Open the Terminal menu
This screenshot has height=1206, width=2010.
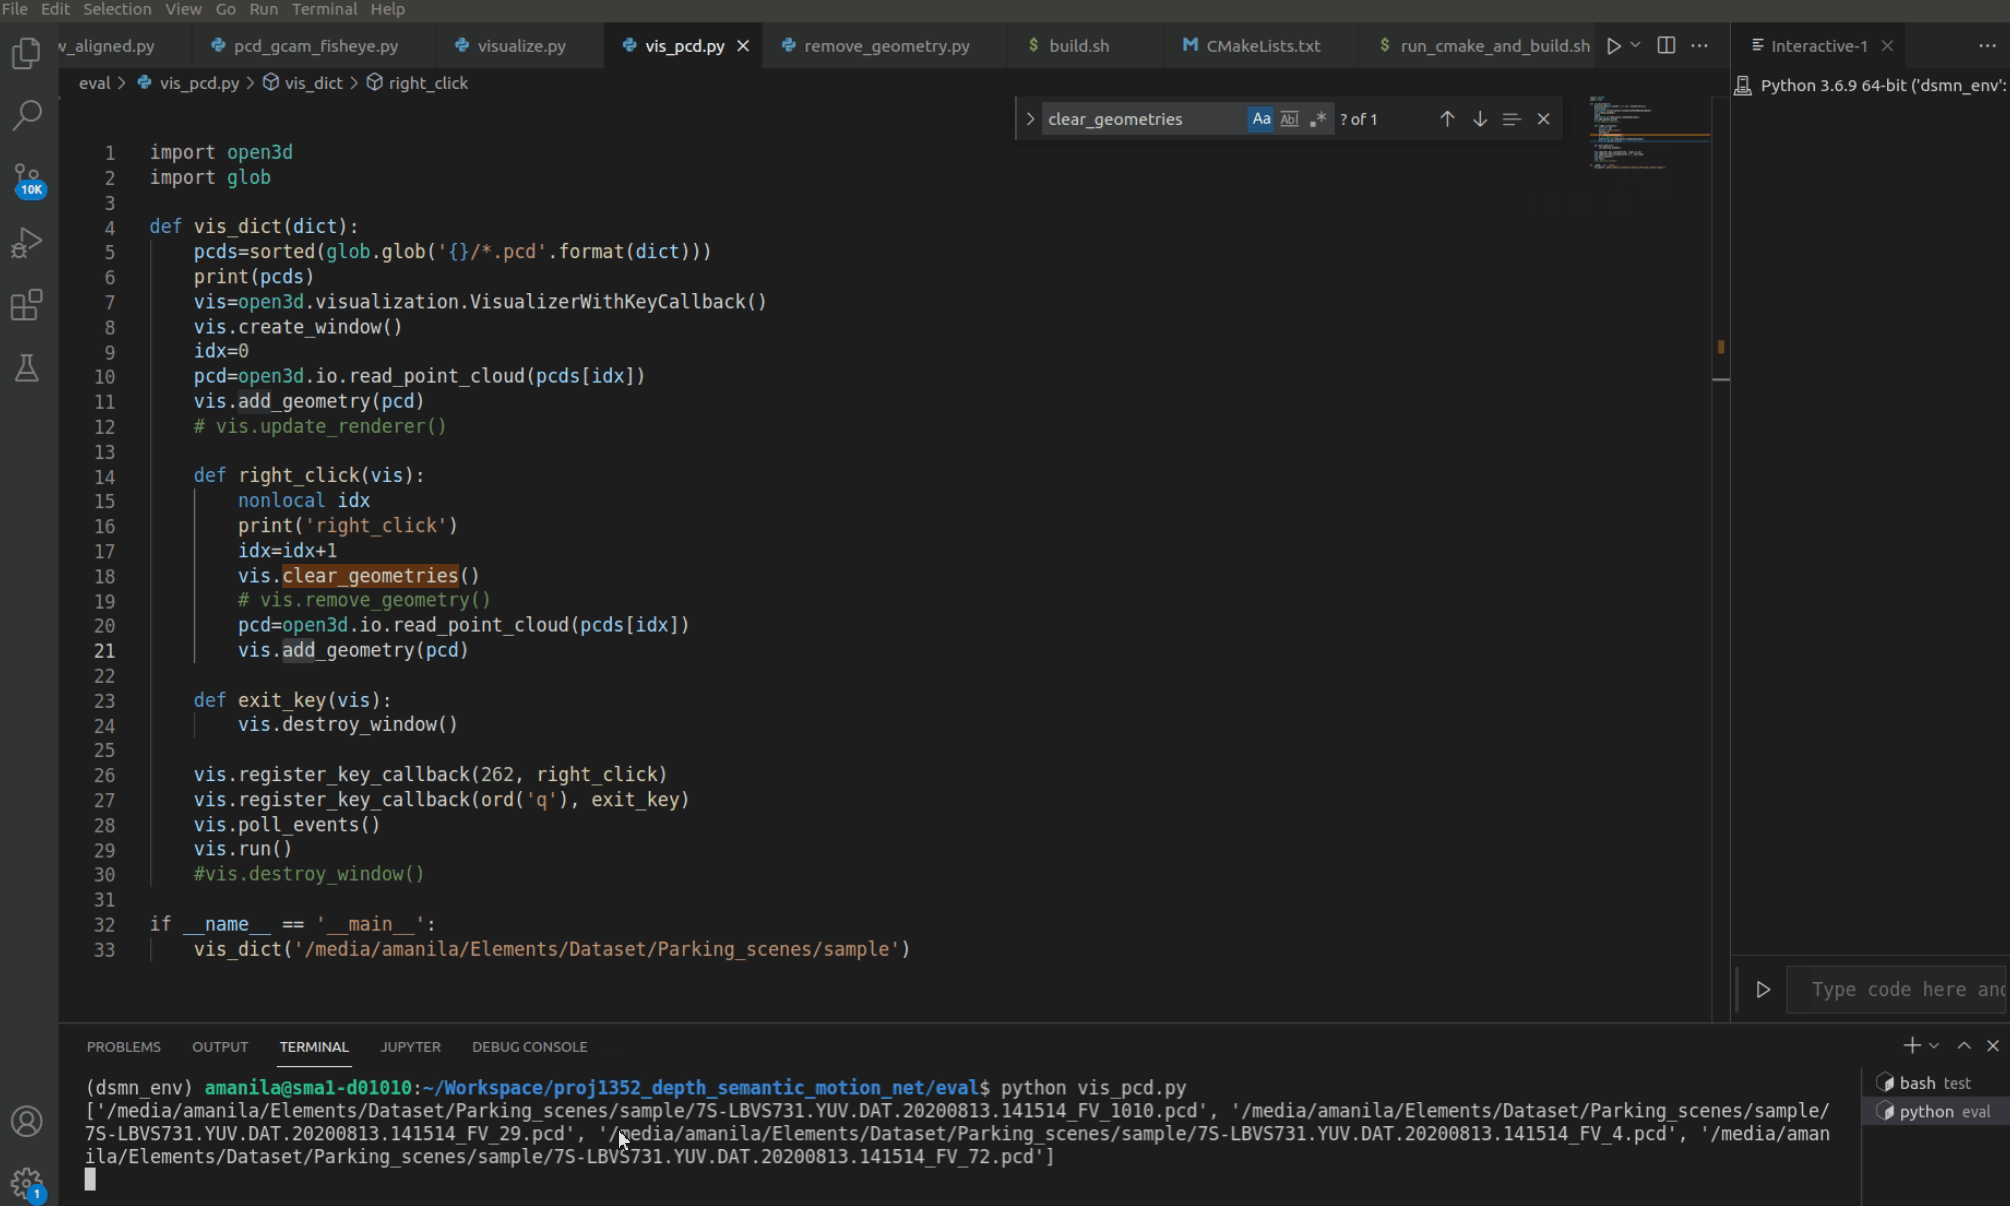click(x=324, y=9)
